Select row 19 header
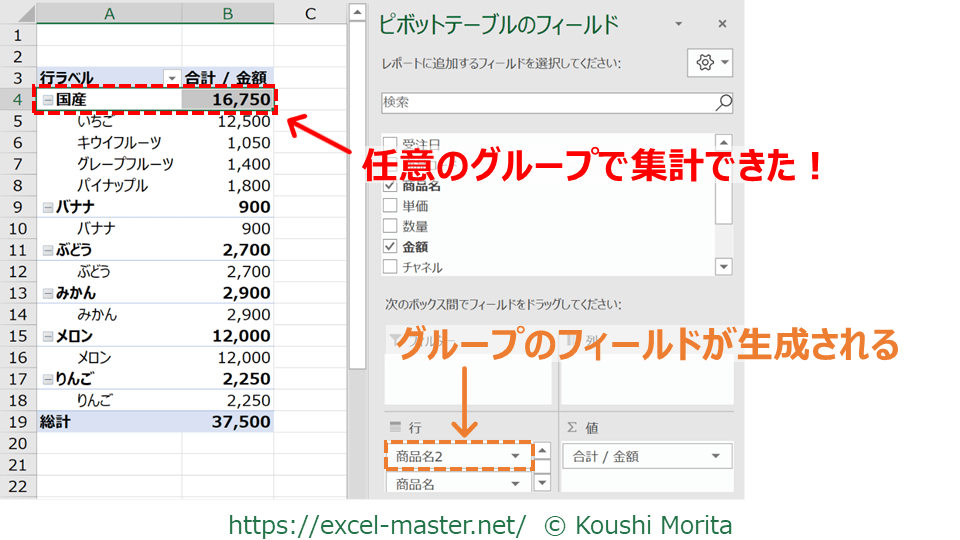Screen dimensions: 960x540 (17, 422)
